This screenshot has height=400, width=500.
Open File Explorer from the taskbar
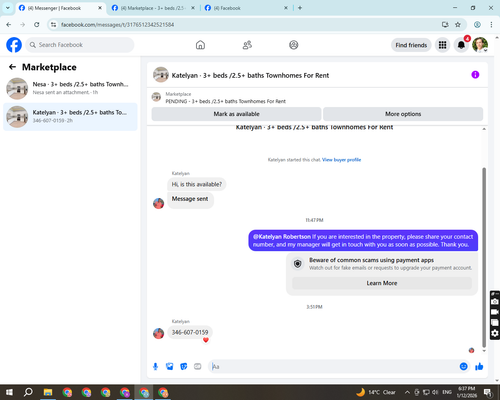tap(48, 392)
